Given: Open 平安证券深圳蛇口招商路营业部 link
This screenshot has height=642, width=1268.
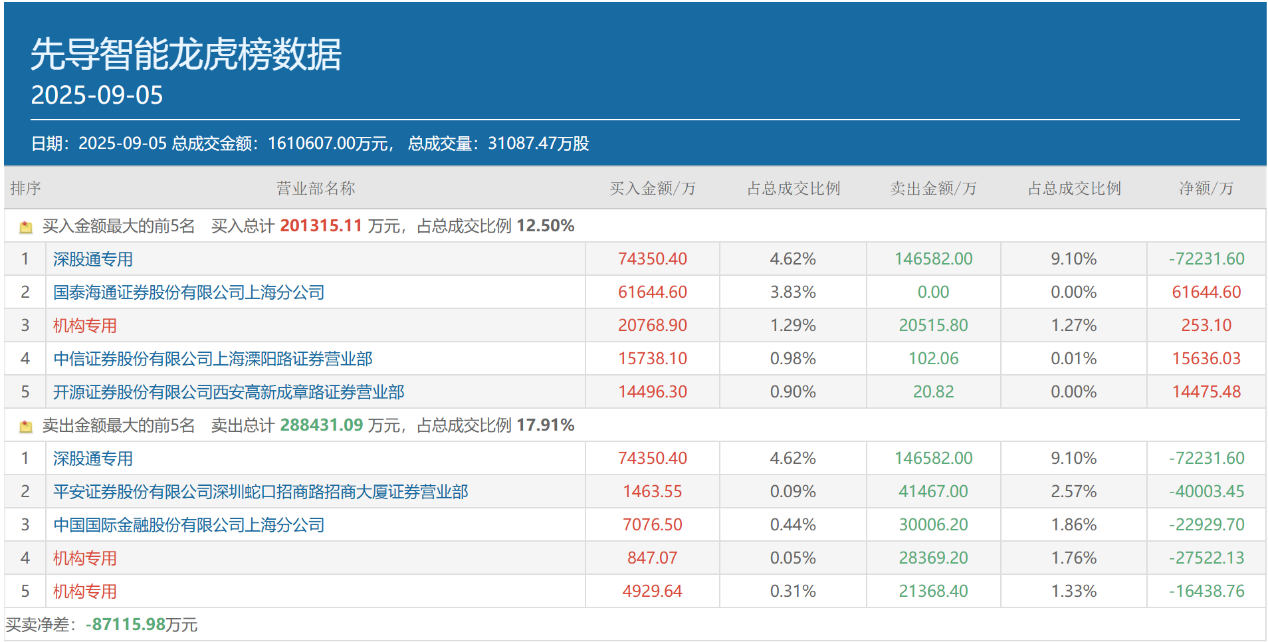Looking at the screenshot, I should (261, 491).
